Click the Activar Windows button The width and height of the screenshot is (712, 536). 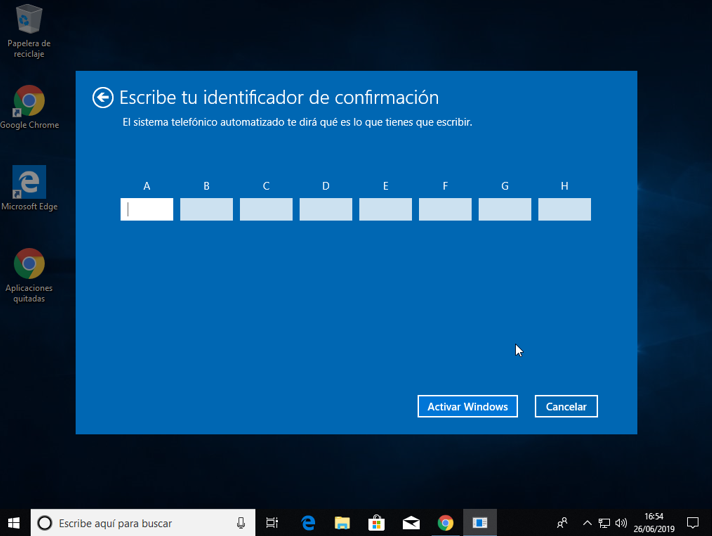pos(468,406)
